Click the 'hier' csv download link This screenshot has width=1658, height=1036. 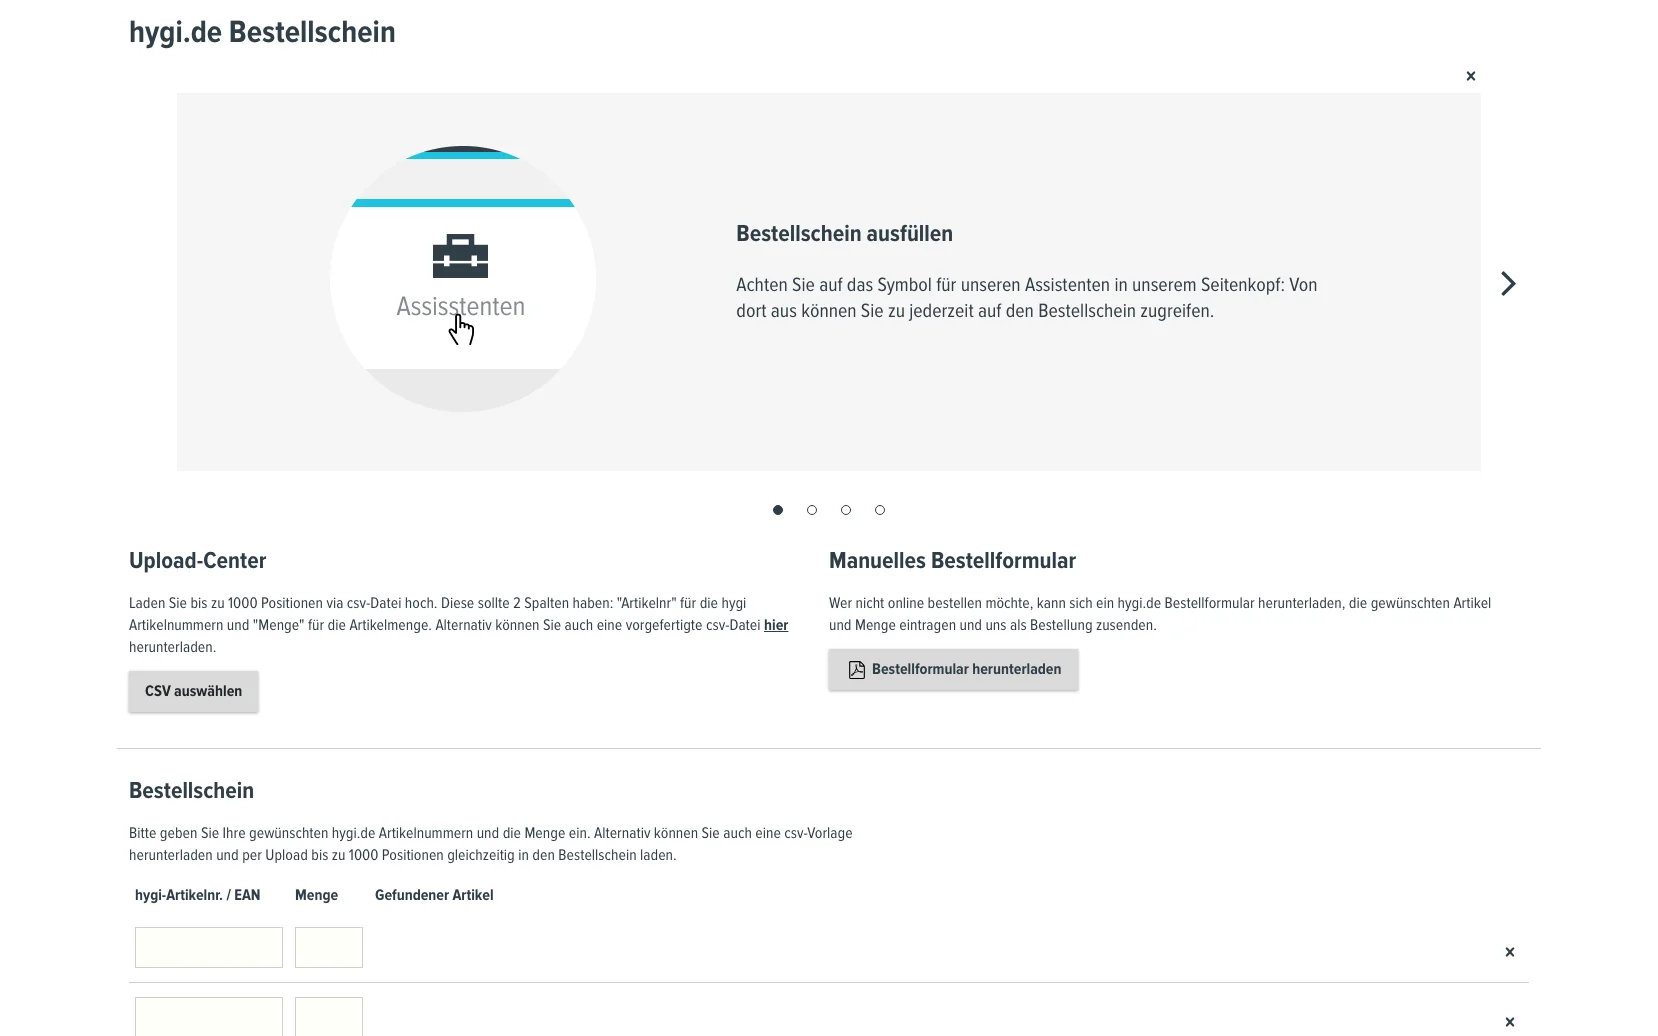pos(776,625)
